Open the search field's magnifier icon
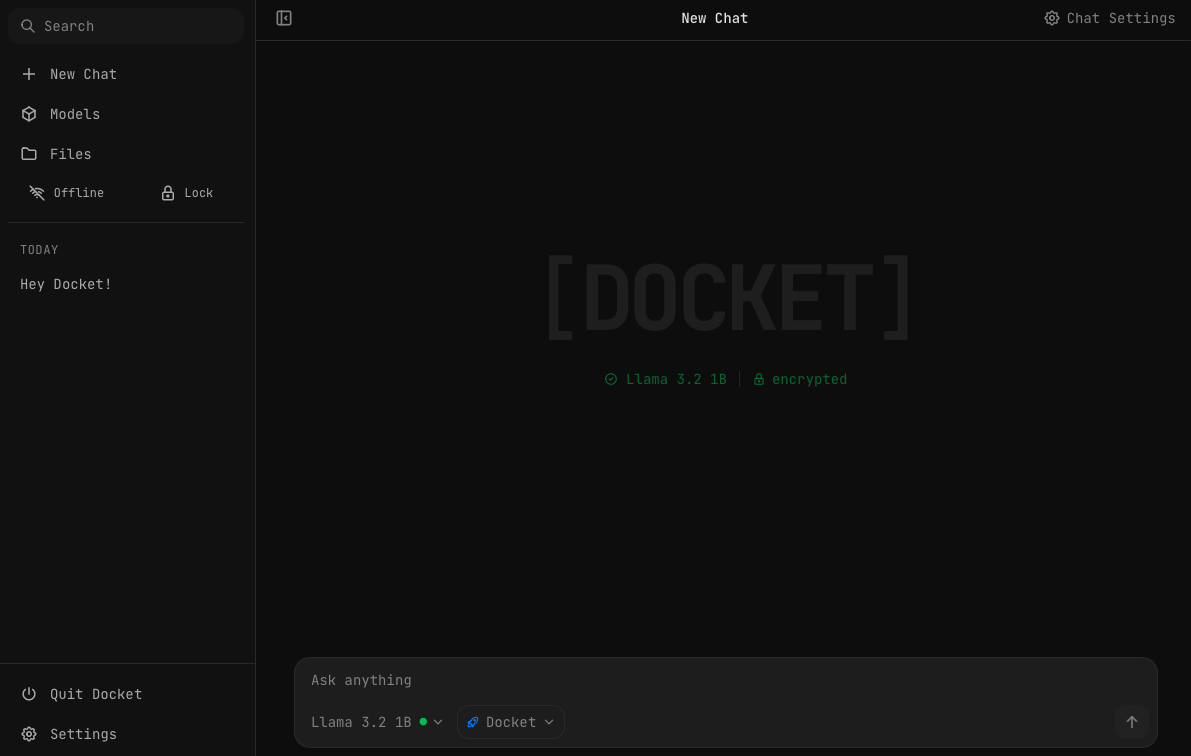 28,26
